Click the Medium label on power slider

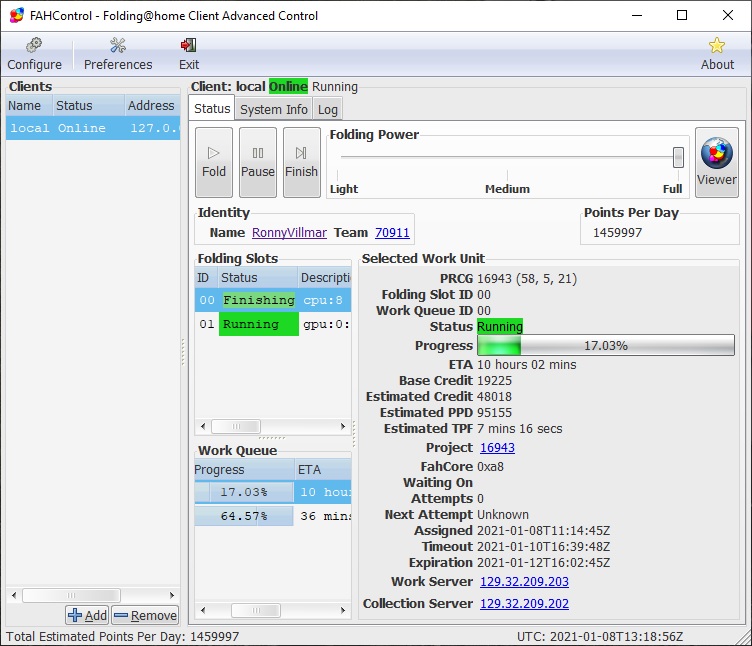(507, 189)
